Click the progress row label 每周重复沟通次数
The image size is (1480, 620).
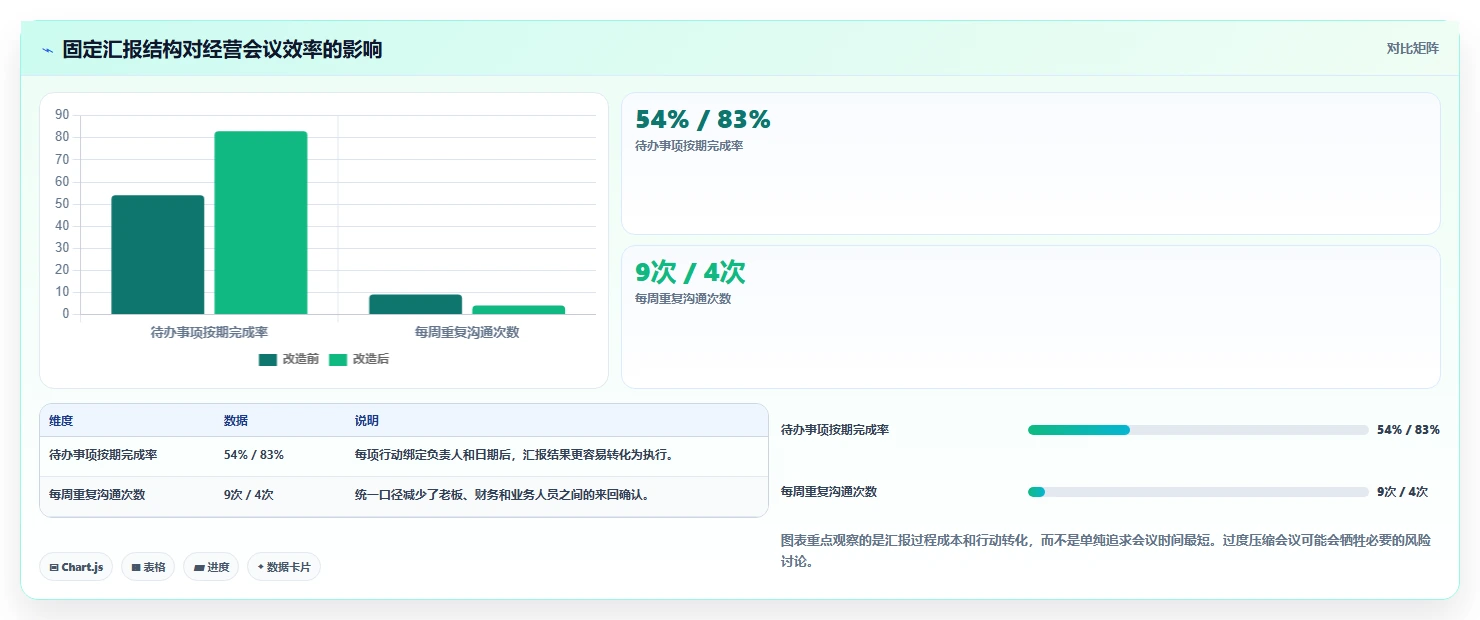click(x=829, y=492)
